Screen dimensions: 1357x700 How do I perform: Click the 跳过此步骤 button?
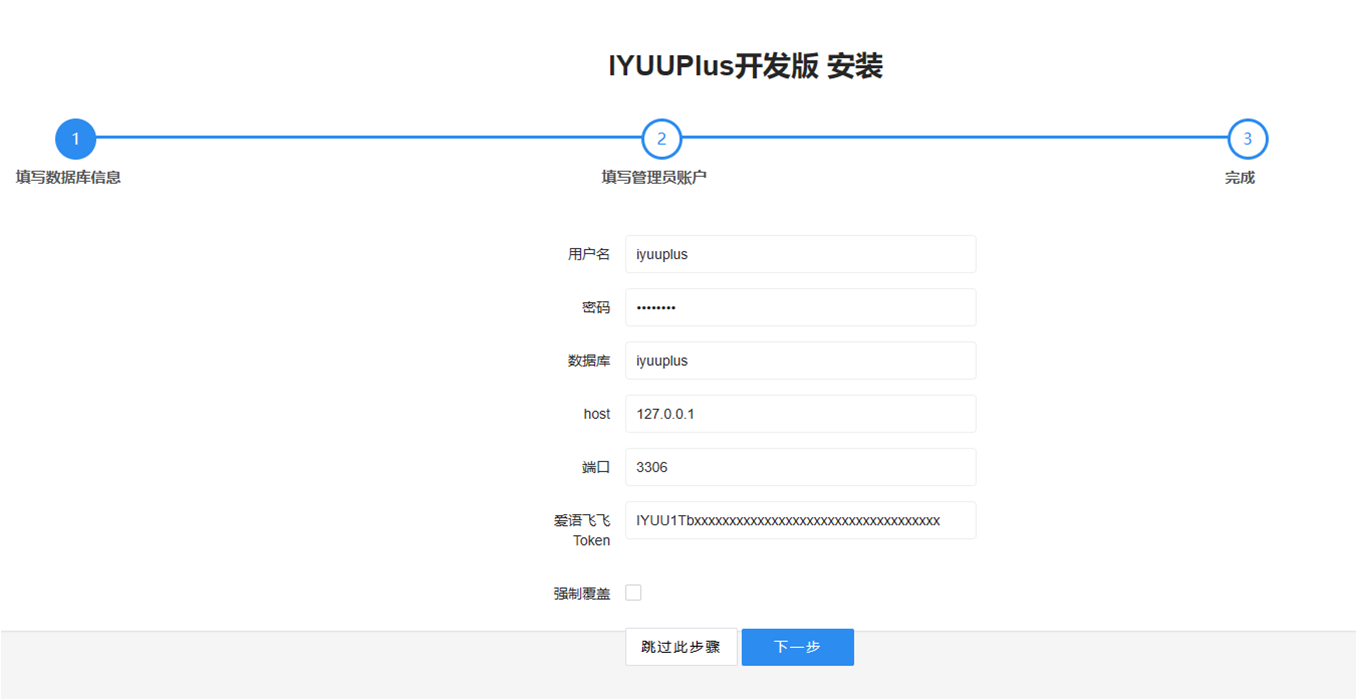(x=681, y=647)
